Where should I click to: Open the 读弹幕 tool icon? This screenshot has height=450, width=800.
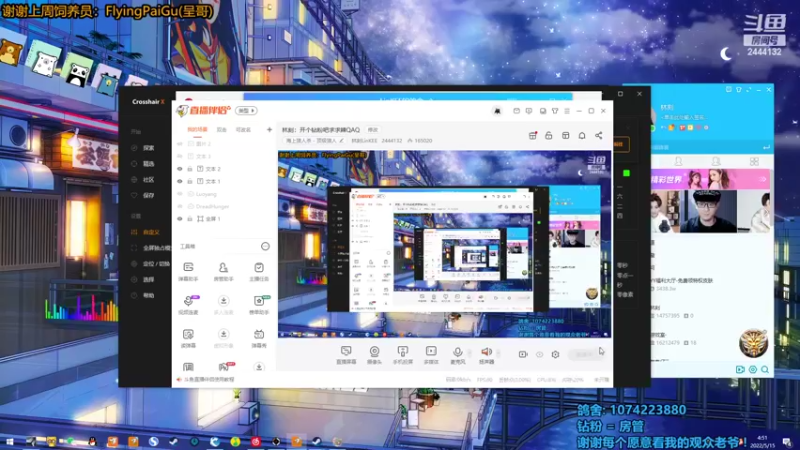click(x=188, y=334)
